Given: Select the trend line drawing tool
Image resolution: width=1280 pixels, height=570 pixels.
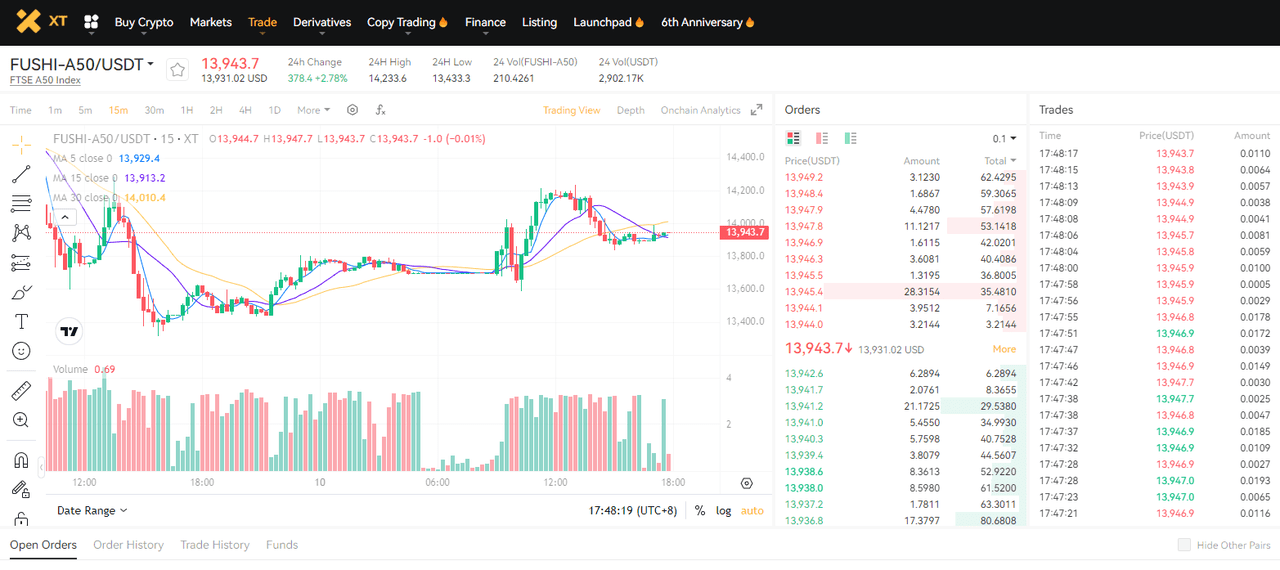Looking at the screenshot, I should [20, 175].
